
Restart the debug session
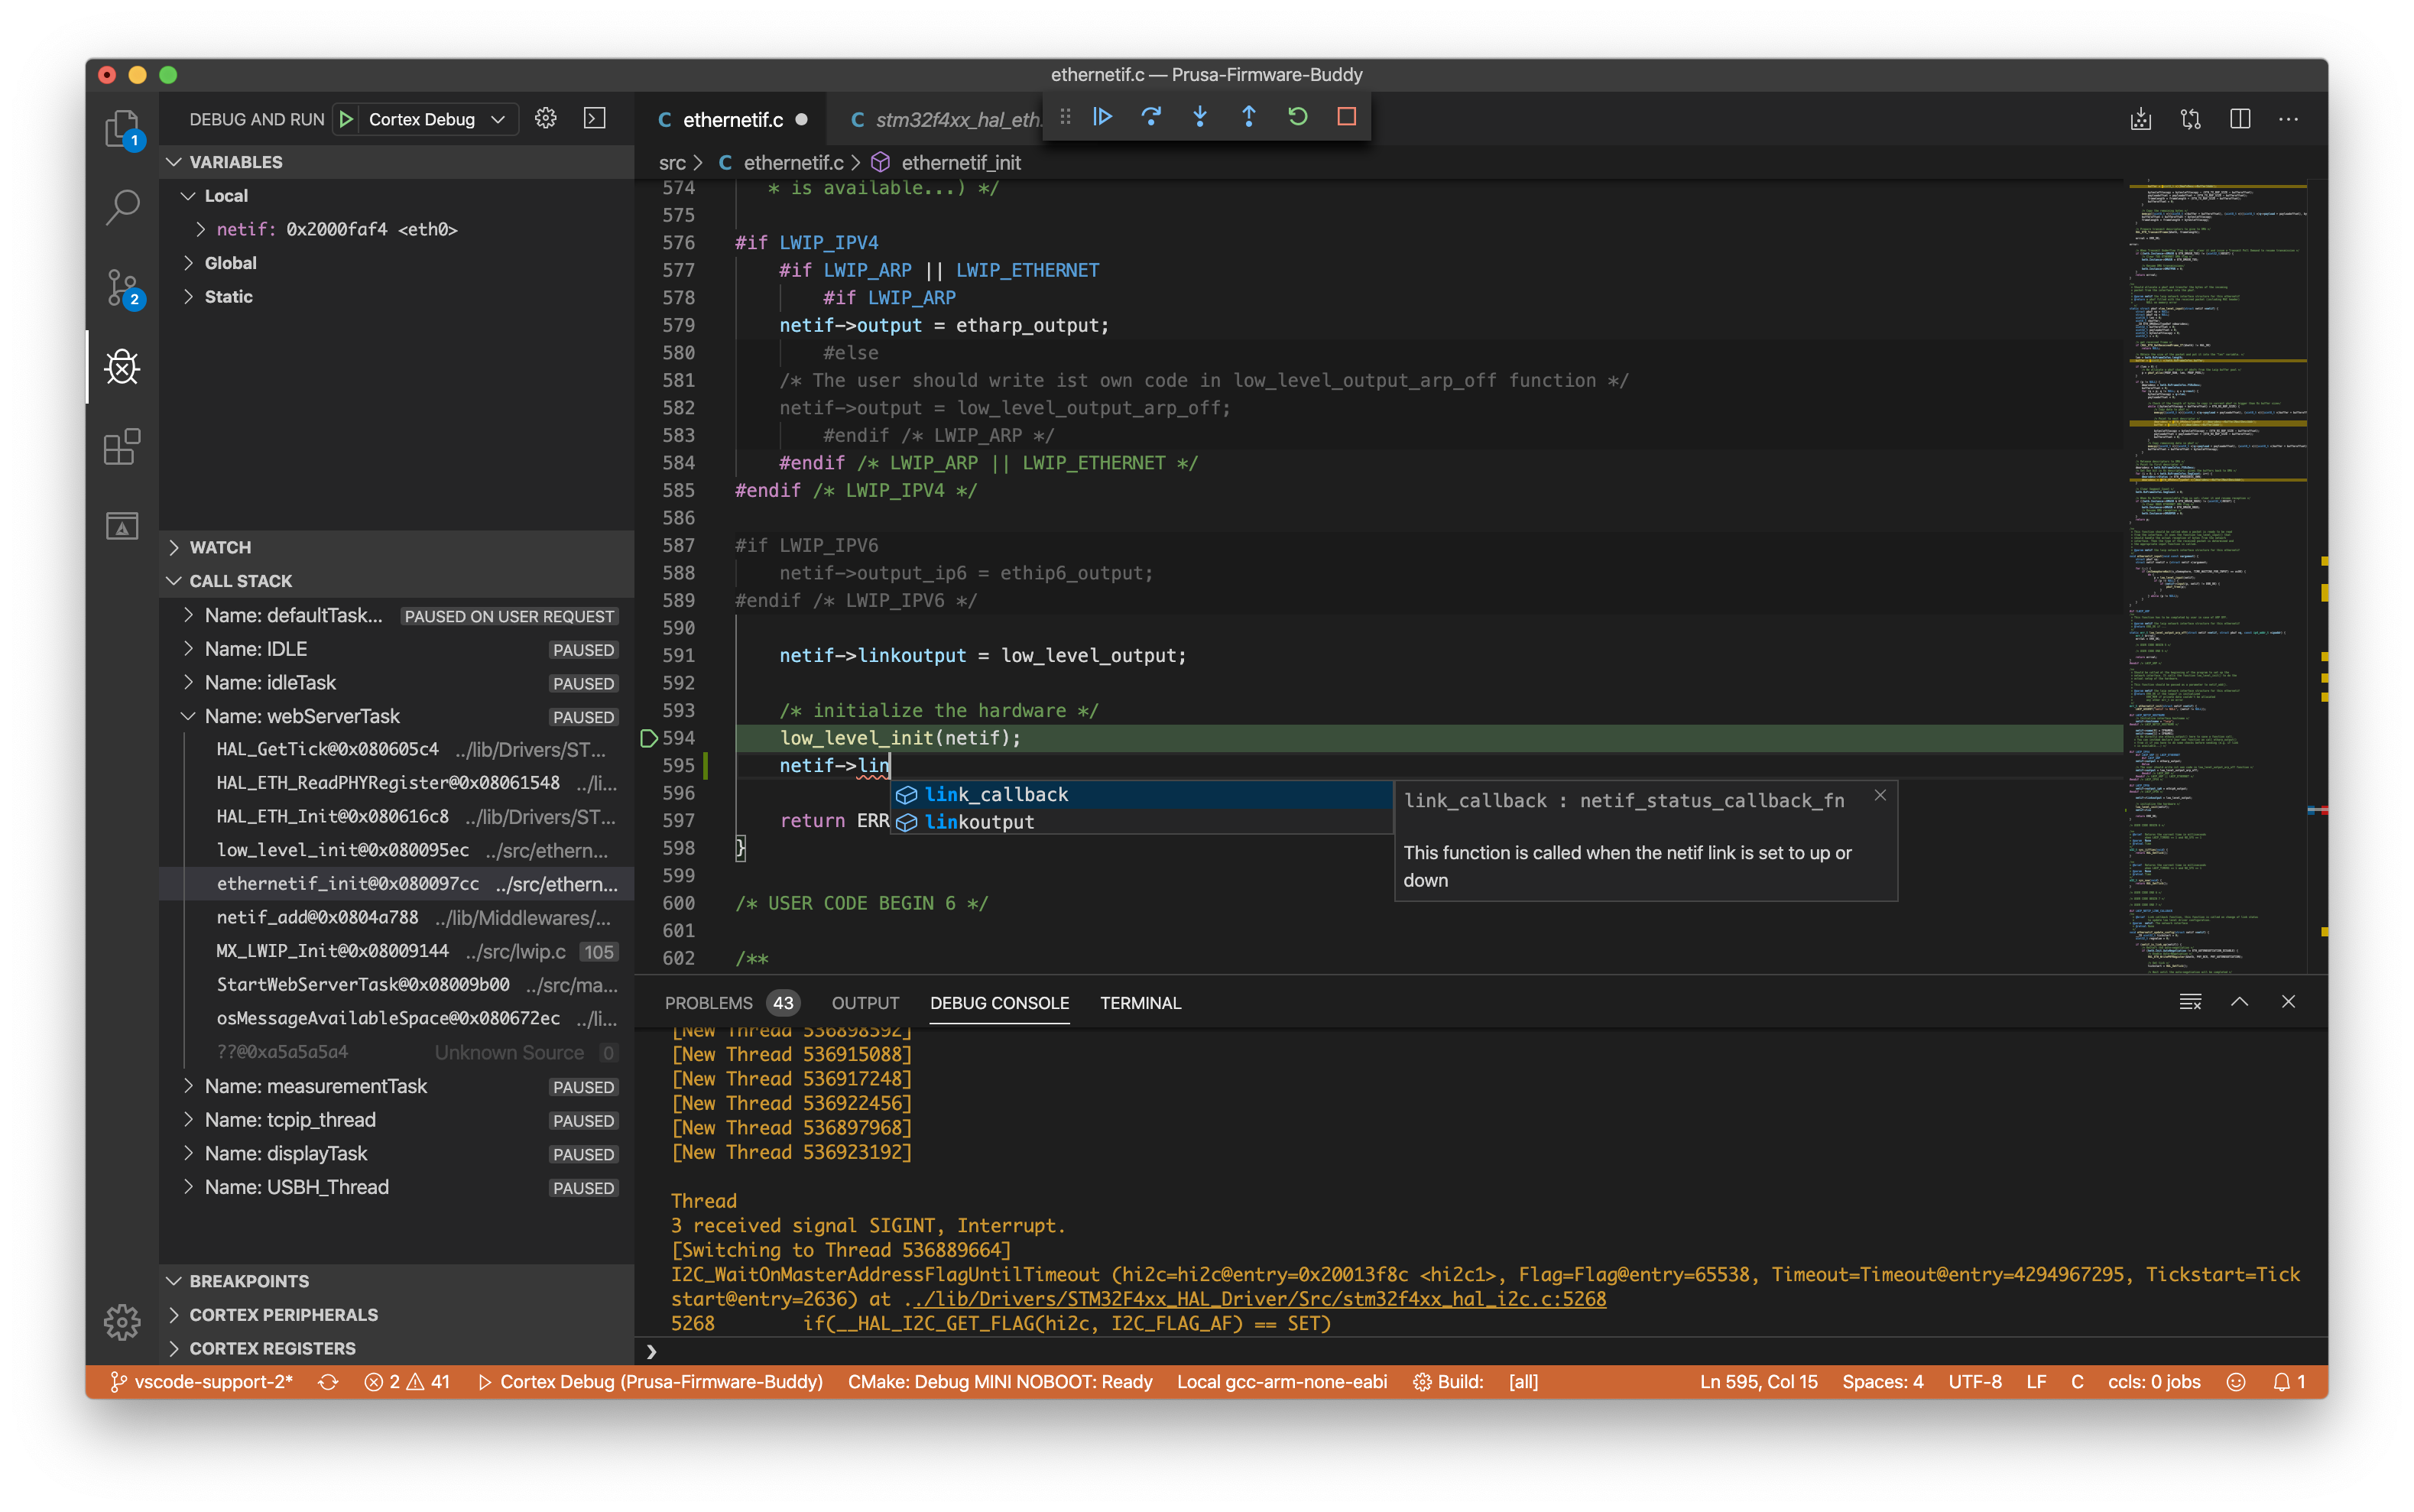tap(1298, 117)
